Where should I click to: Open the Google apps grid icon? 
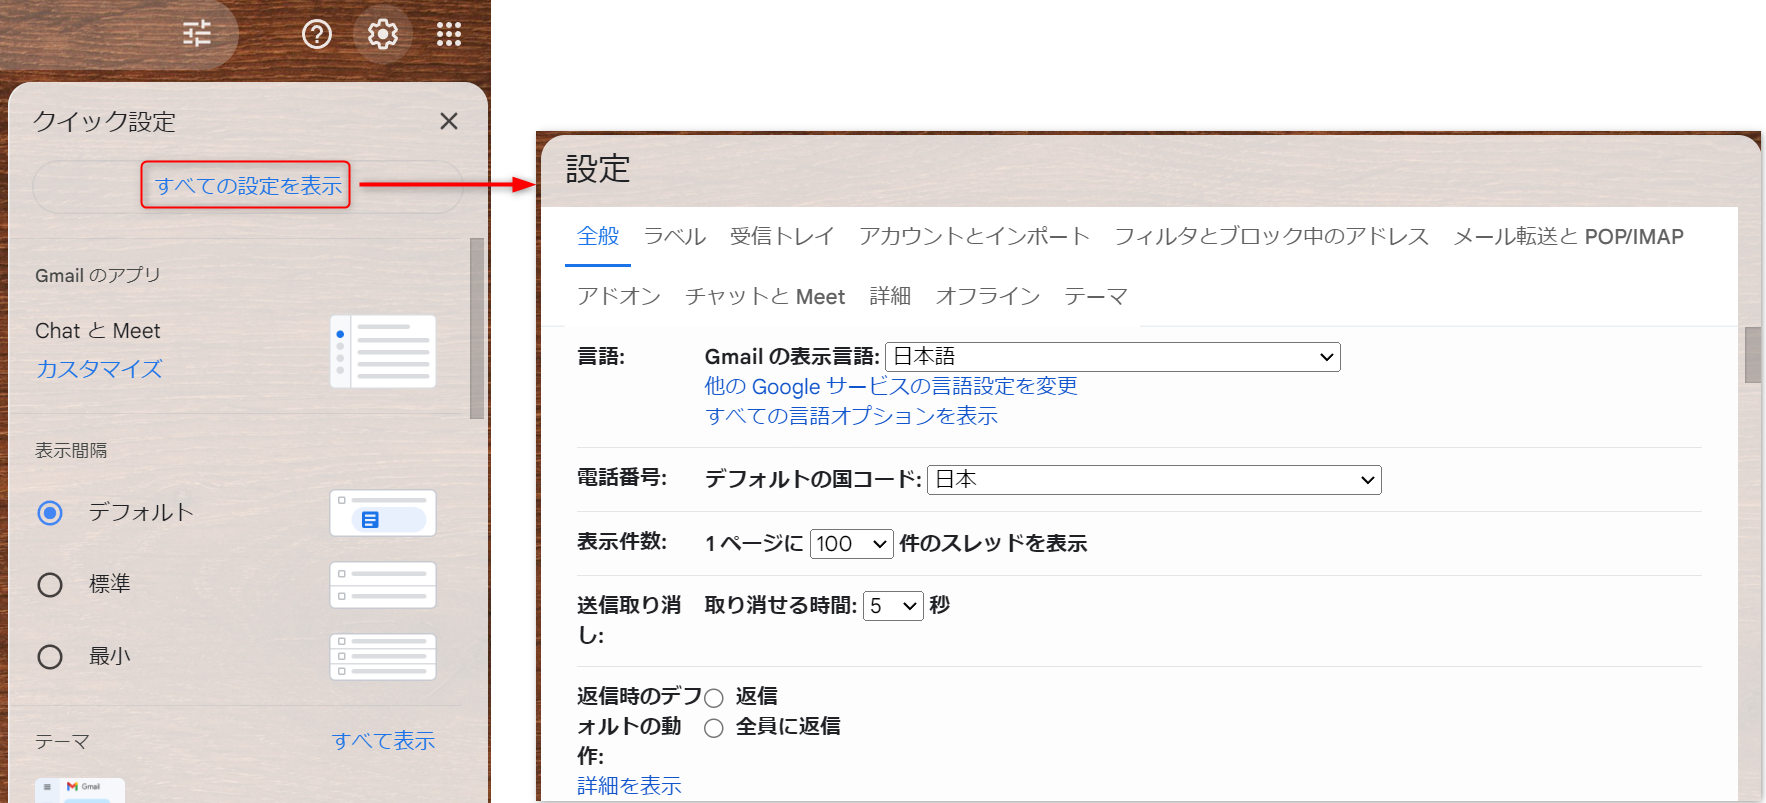tap(449, 35)
